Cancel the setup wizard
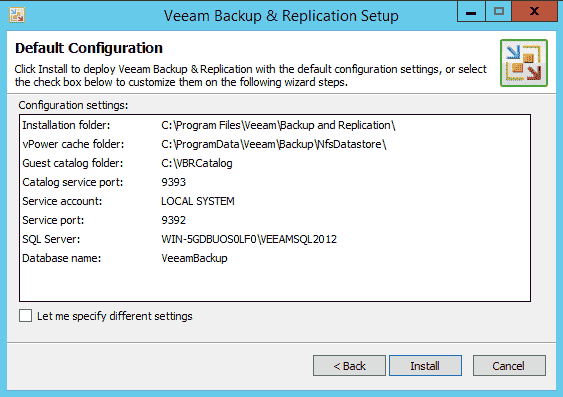The image size is (563, 397). point(509,366)
